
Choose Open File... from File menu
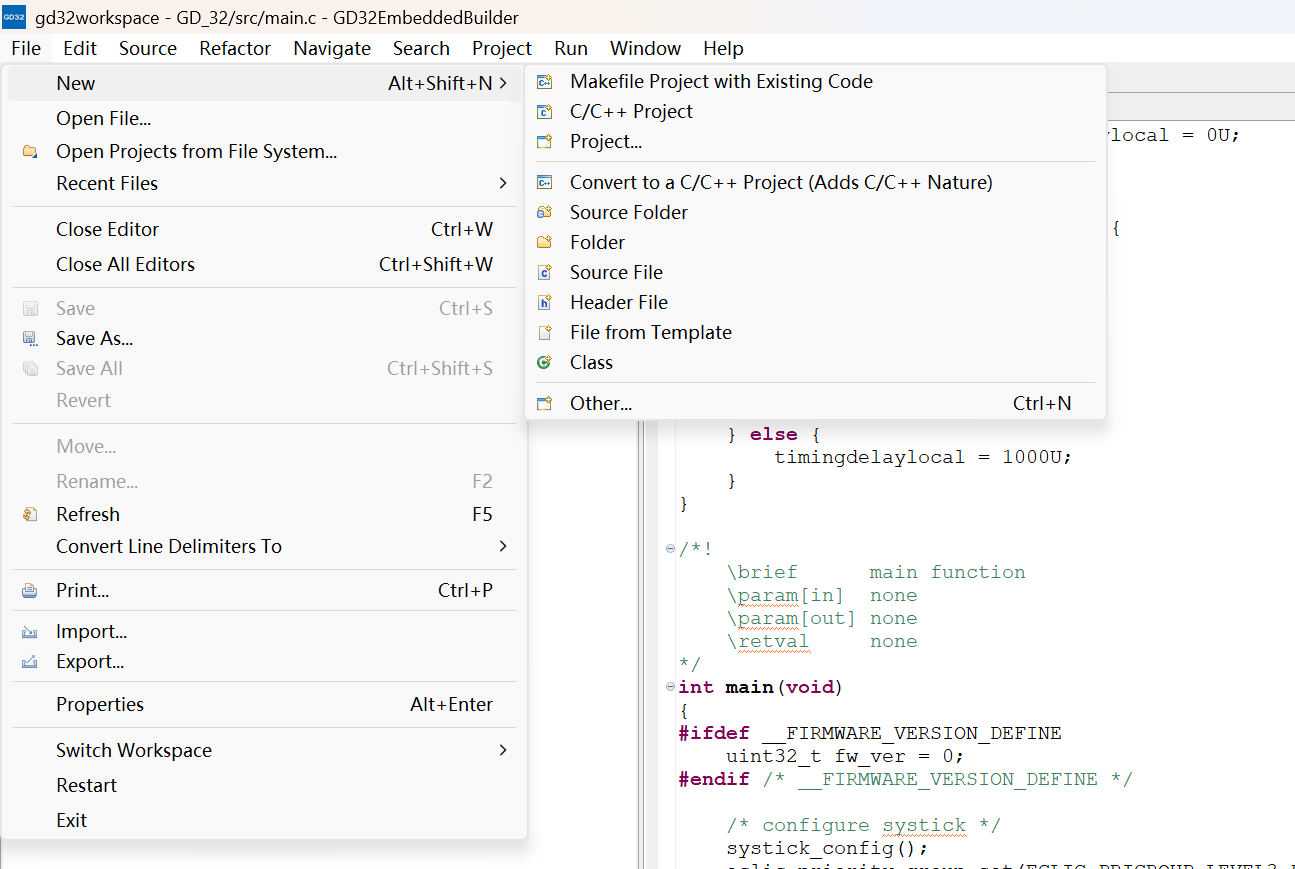click(x=264, y=118)
